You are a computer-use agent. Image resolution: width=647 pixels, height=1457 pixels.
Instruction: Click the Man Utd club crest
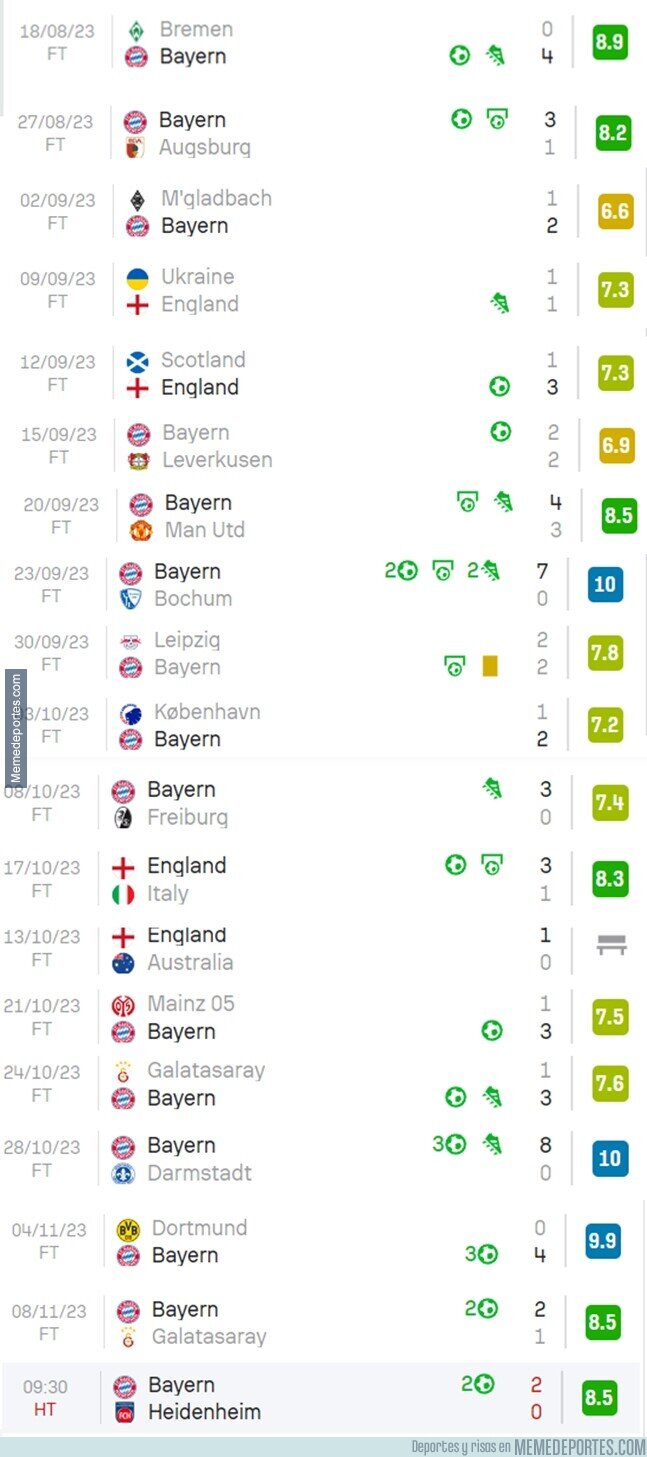[x=141, y=531]
